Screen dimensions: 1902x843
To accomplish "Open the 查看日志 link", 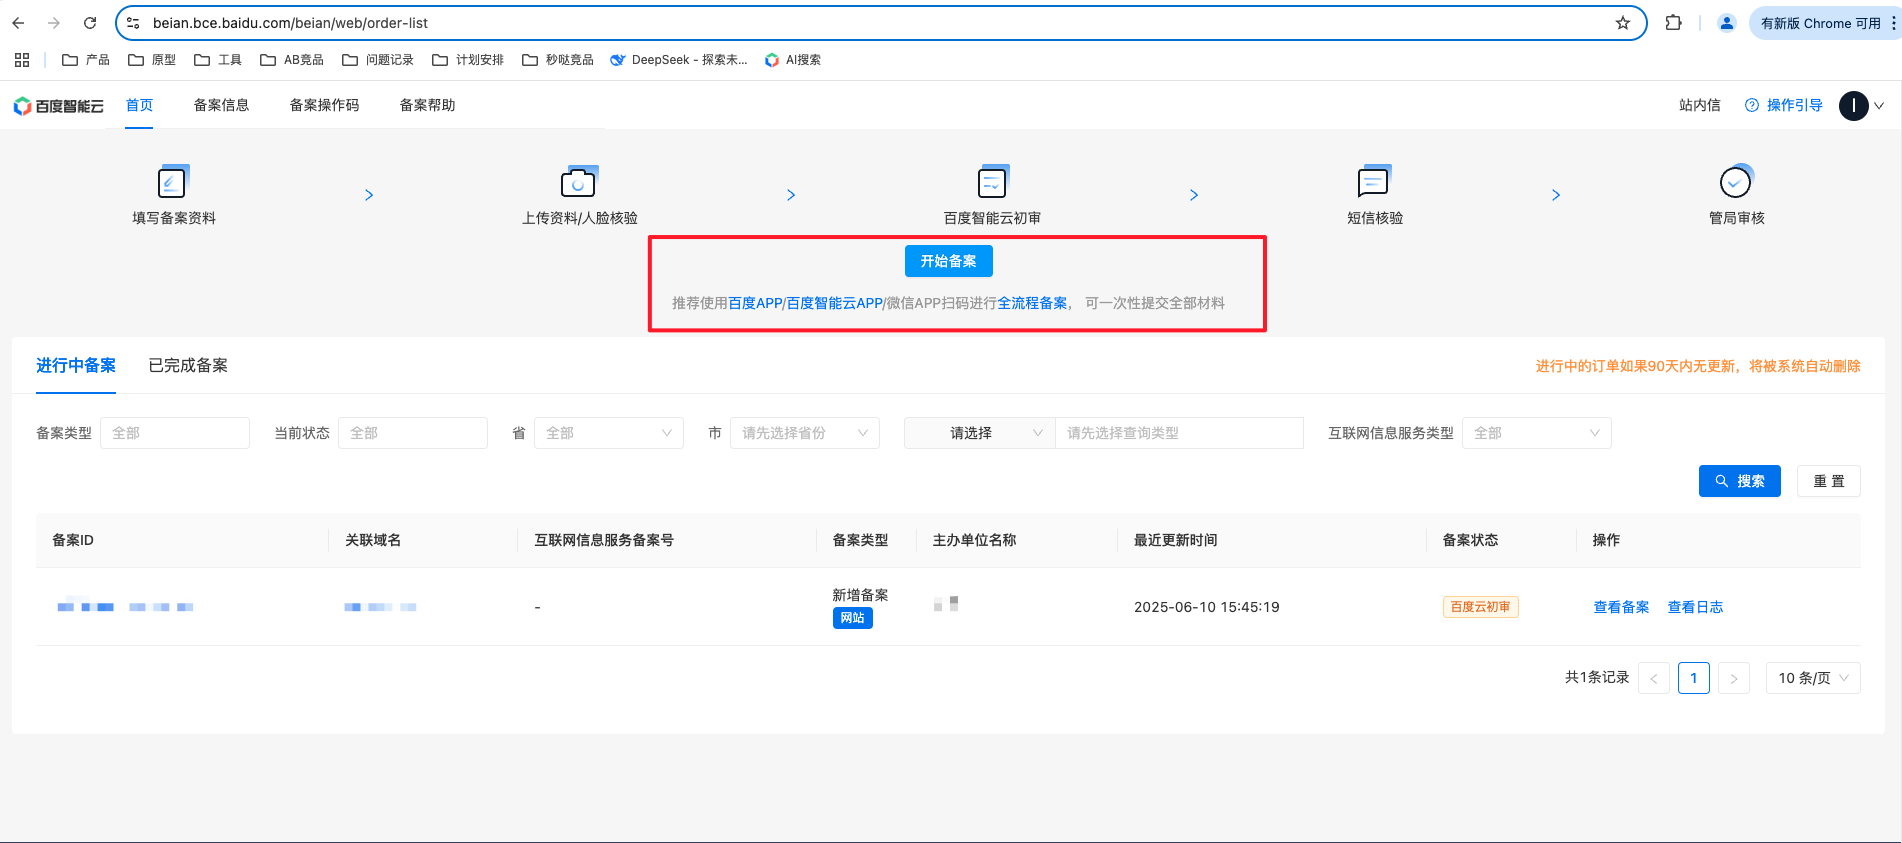I will pos(1695,607).
